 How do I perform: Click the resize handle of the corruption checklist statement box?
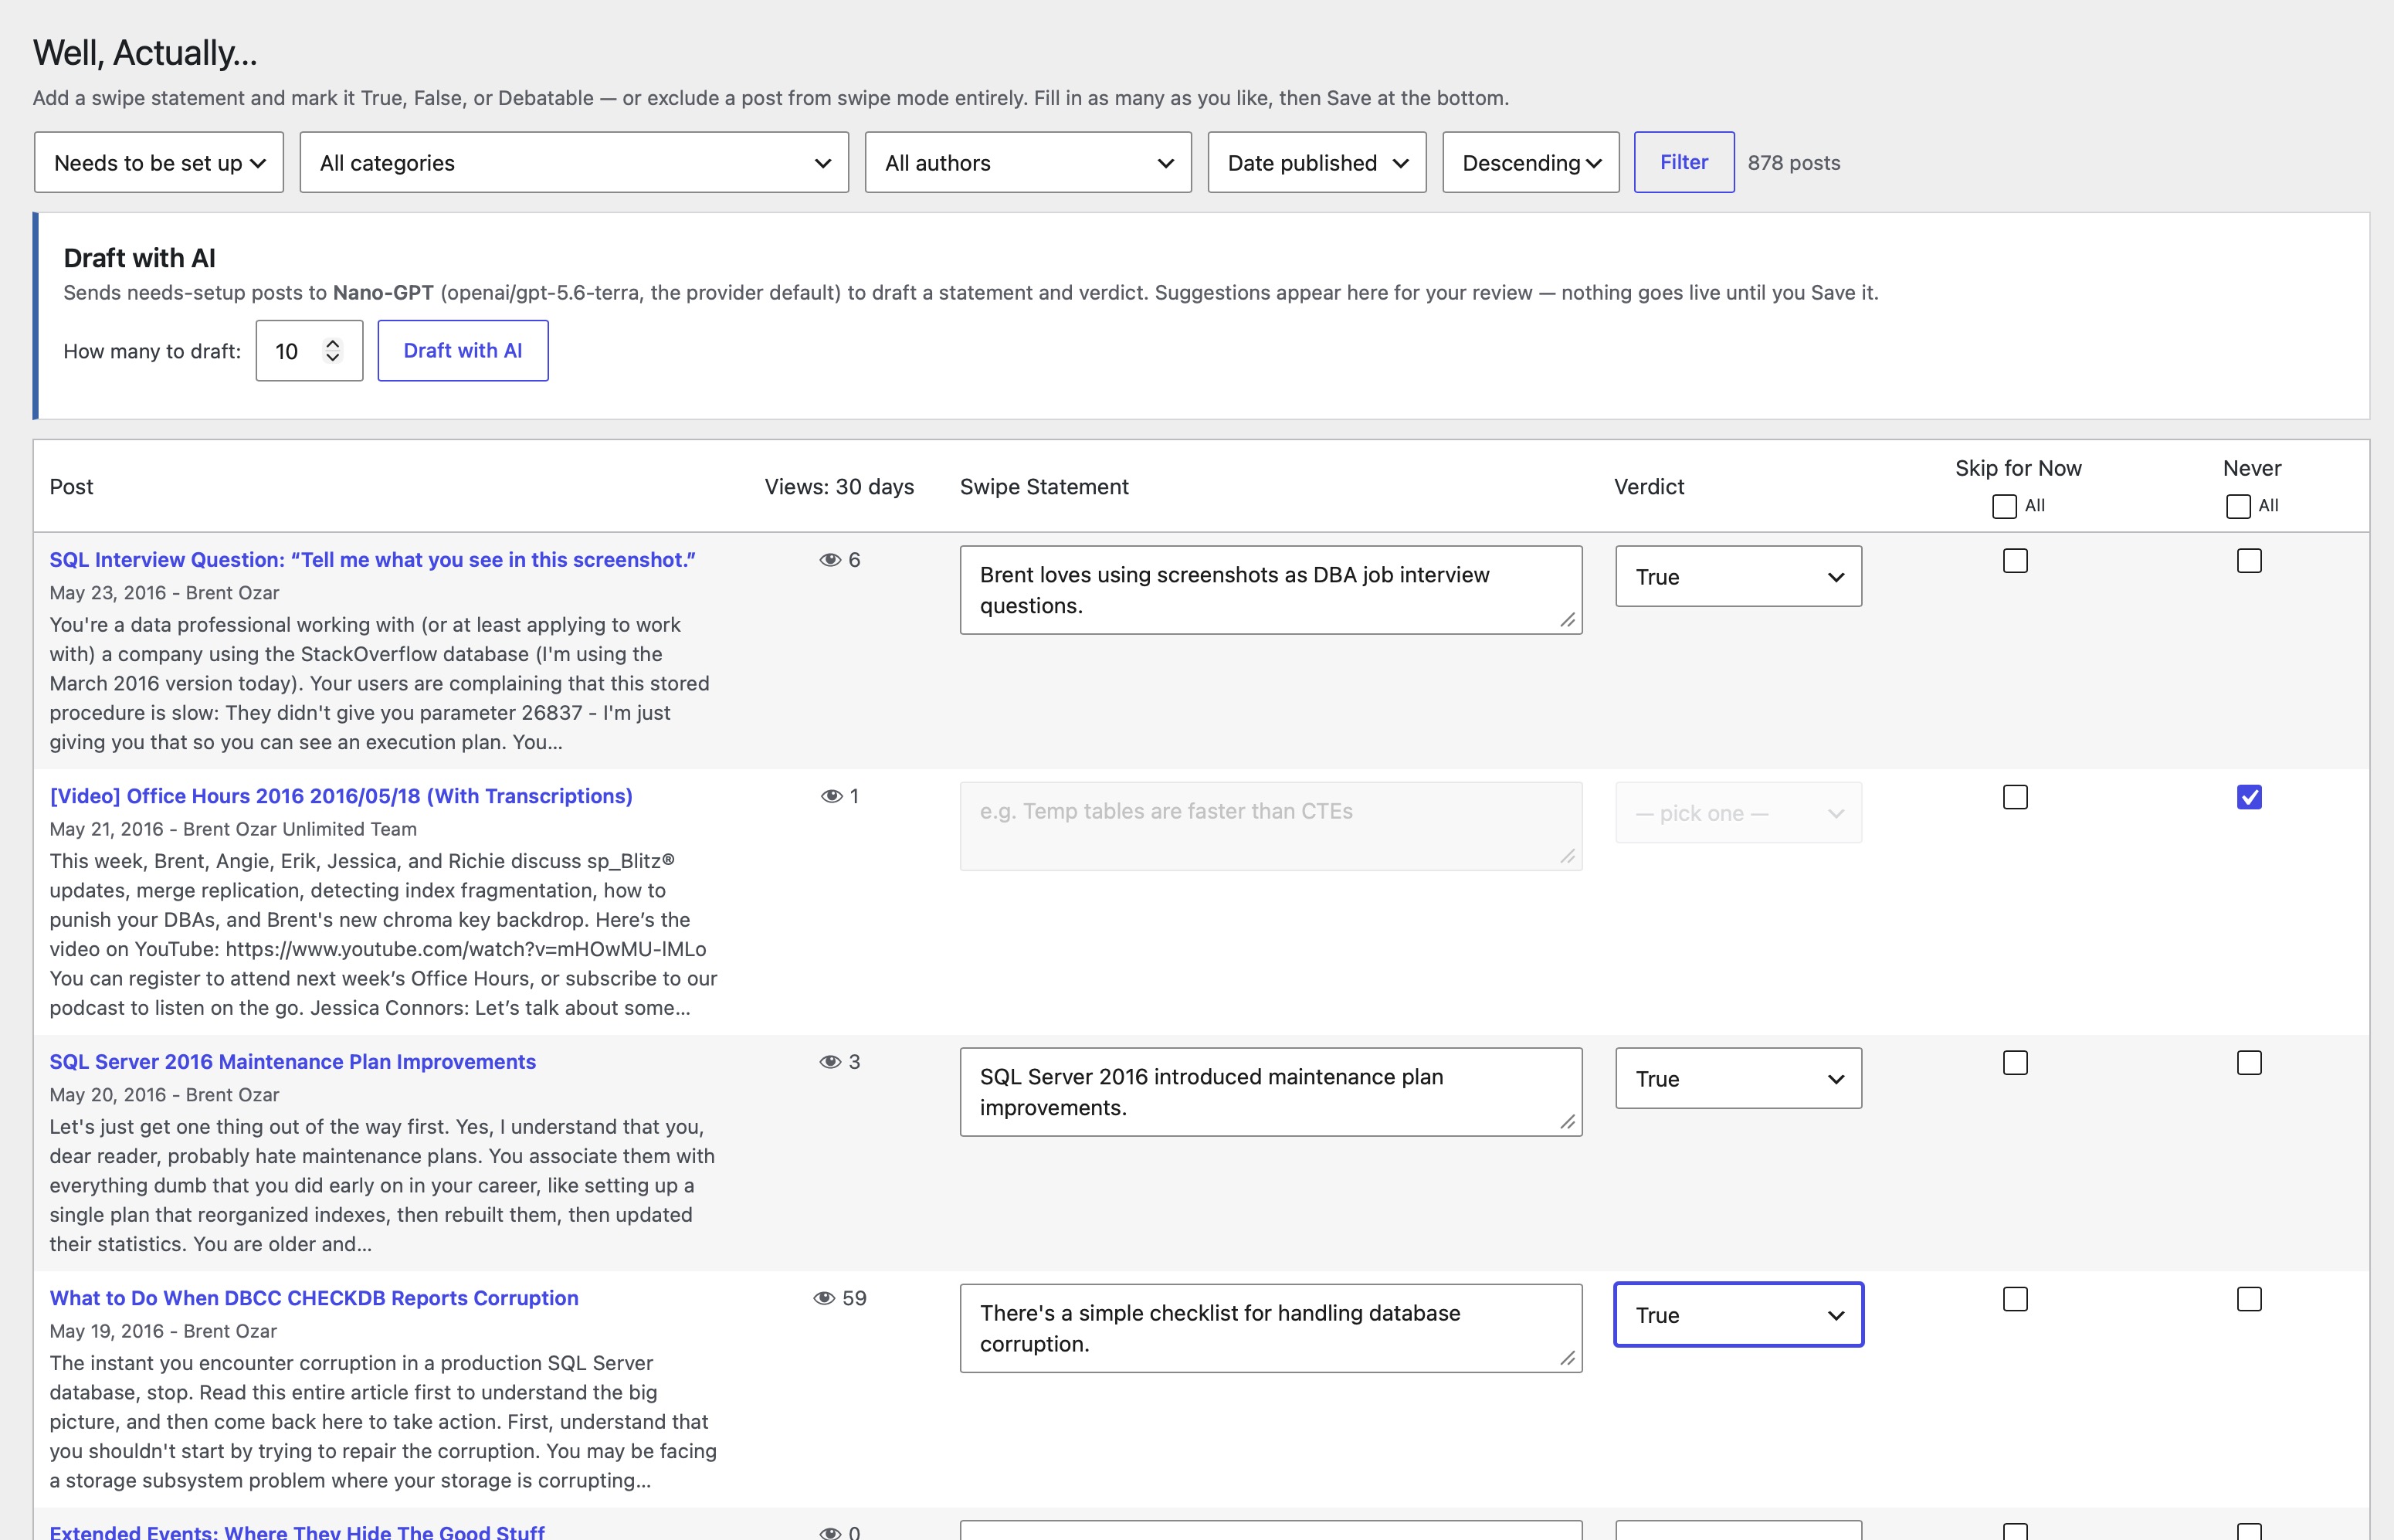[x=1567, y=1358]
